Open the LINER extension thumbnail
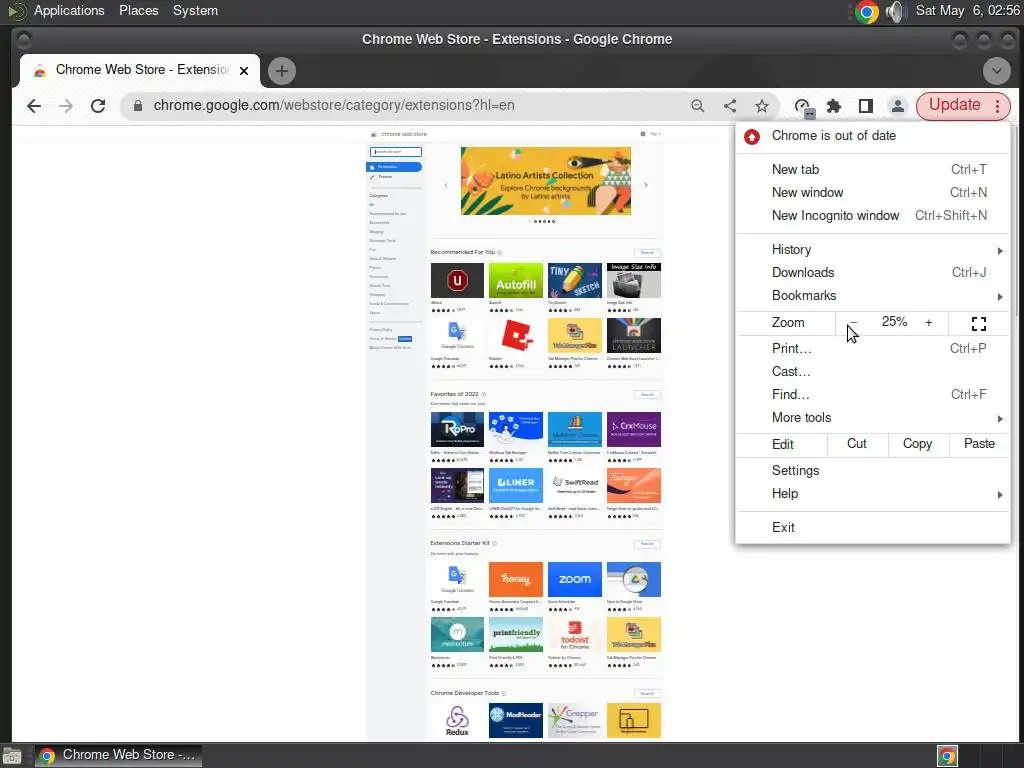 point(515,485)
